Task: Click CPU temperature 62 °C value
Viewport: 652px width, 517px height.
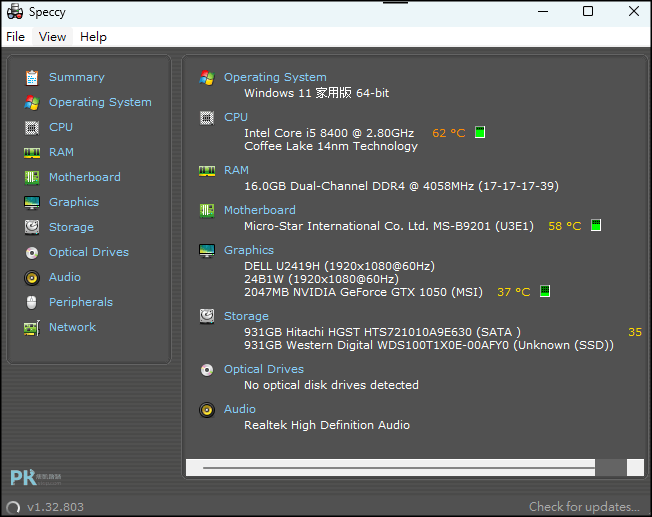Action: (x=449, y=133)
